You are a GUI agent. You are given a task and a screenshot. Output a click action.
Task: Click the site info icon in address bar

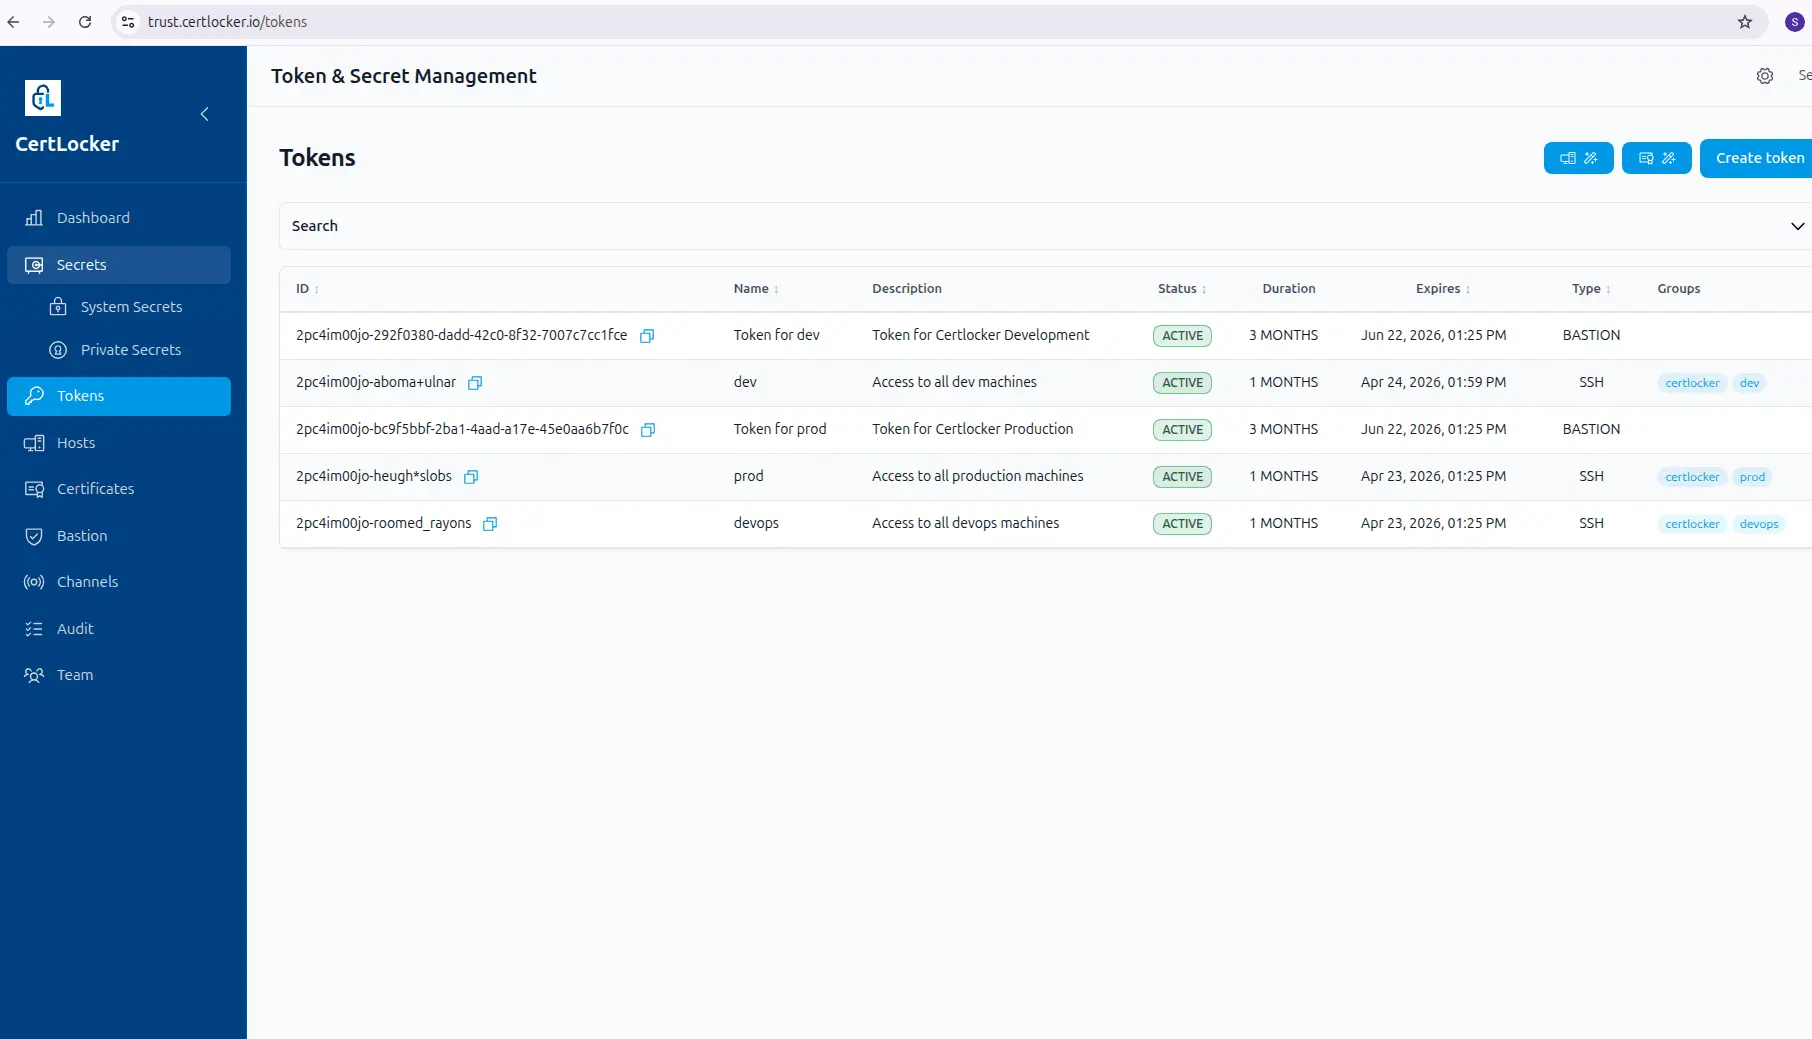point(128,22)
